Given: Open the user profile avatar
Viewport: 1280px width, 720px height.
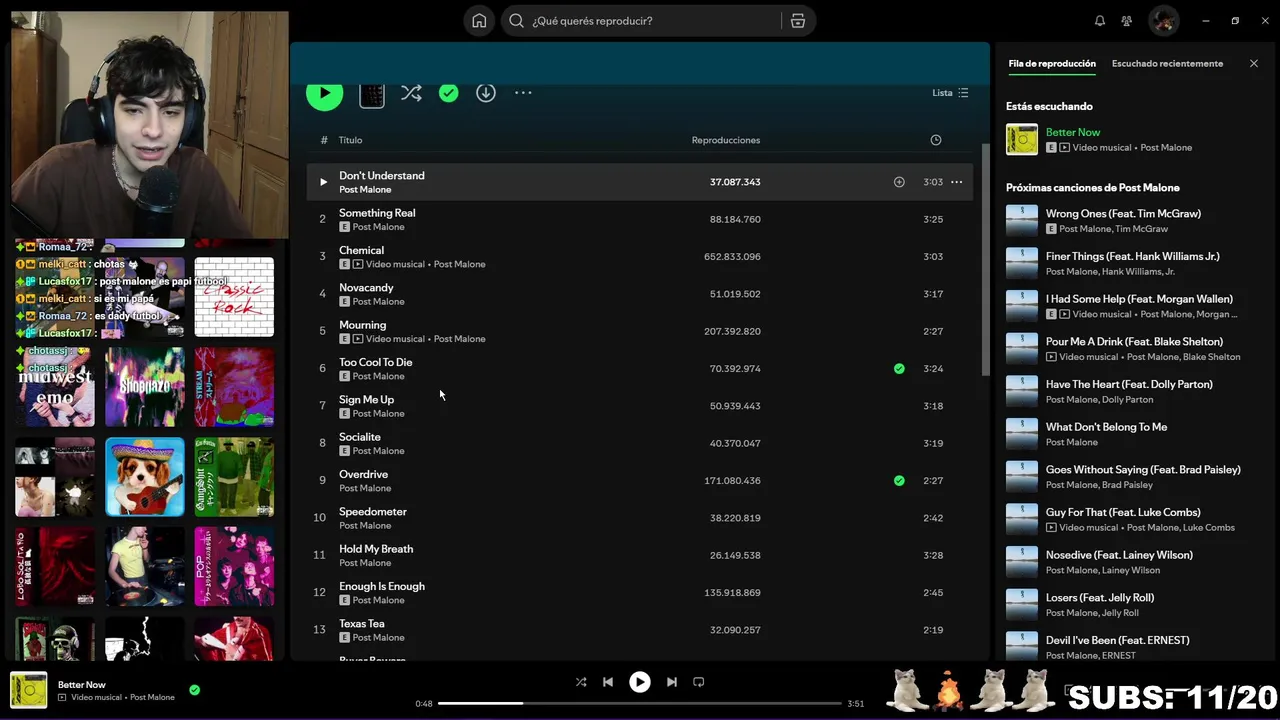Looking at the screenshot, I should pyautogui.click(x=1163, y=20).
